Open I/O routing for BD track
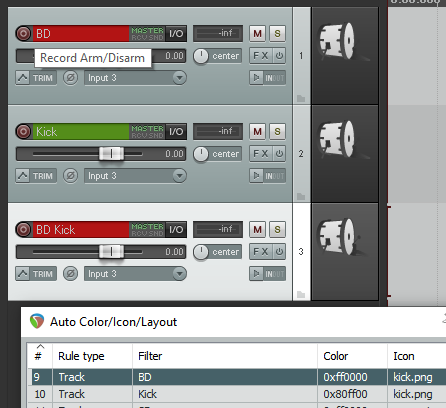Screen dimensions: 446x408 point(176,34)
